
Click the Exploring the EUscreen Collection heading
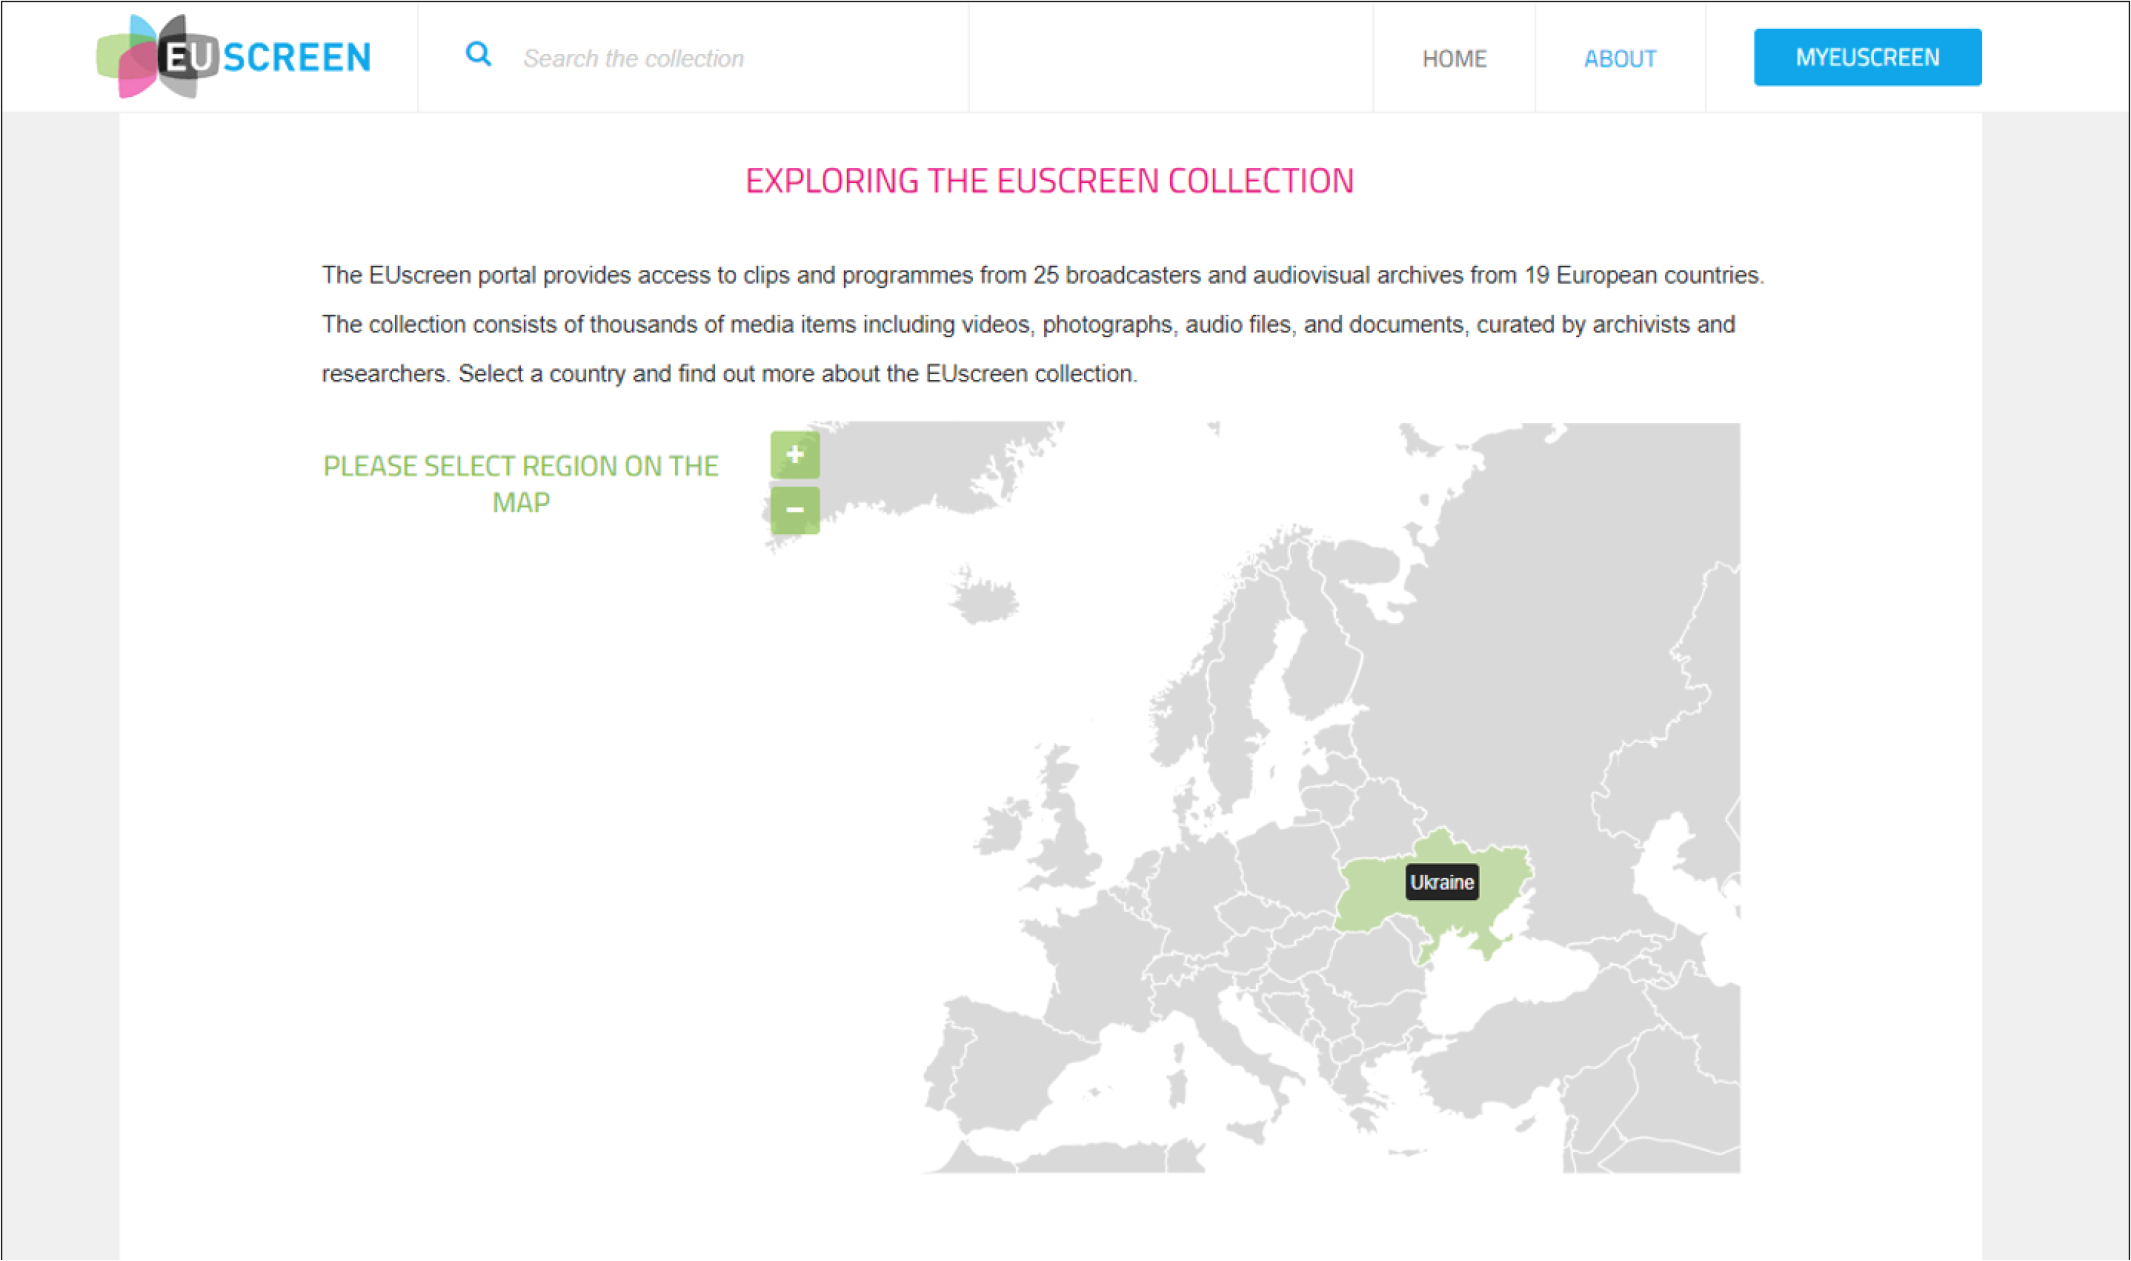coord(1050,181)
